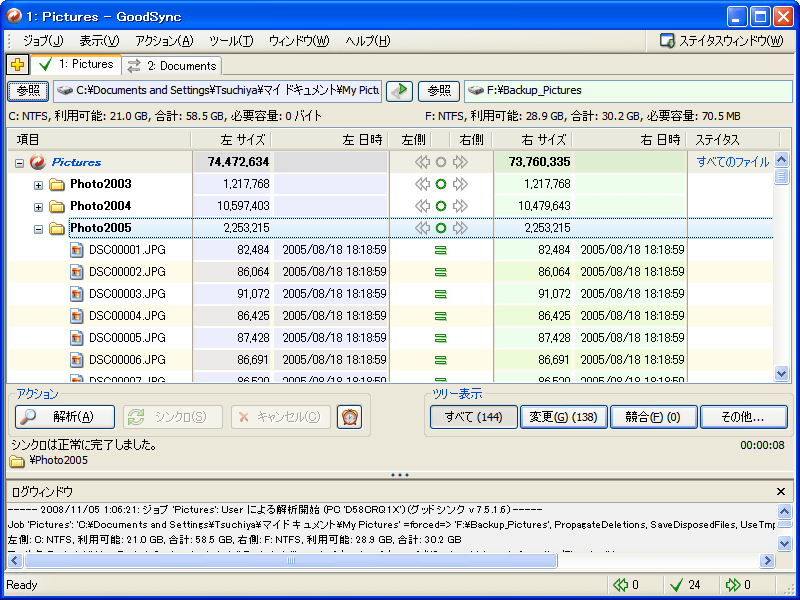Set Photo2004 to no-copy green circle

coord(441,206)
